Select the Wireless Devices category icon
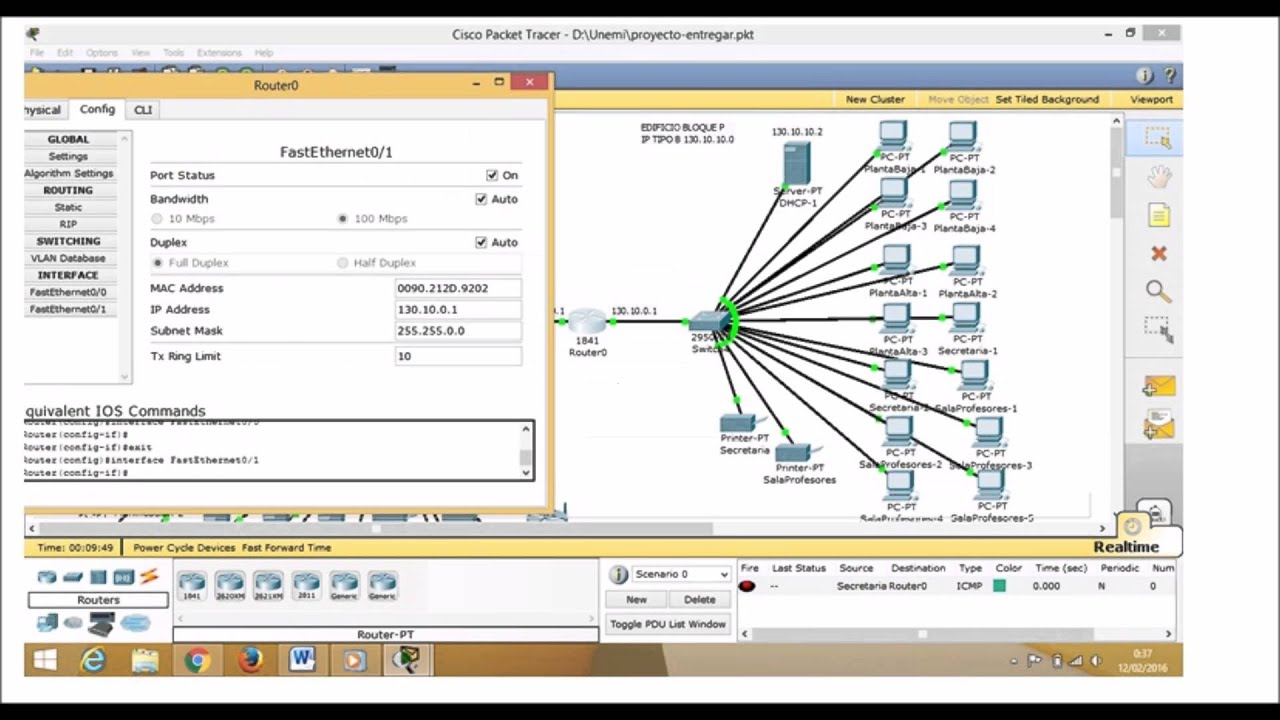Screen dimensions: 1280x720 coord(123,577)
